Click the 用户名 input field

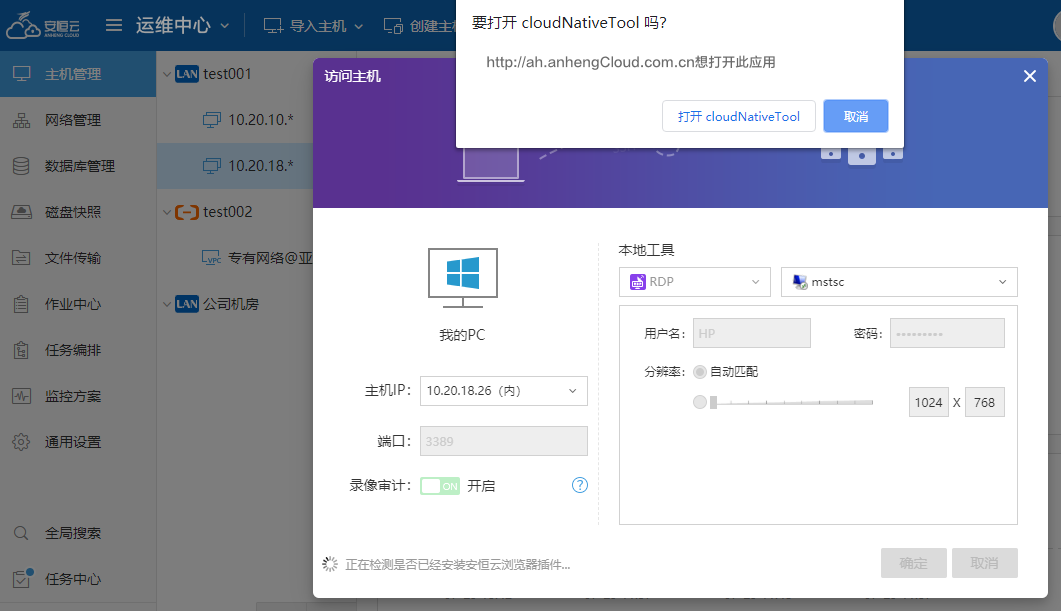coord(751,333)
